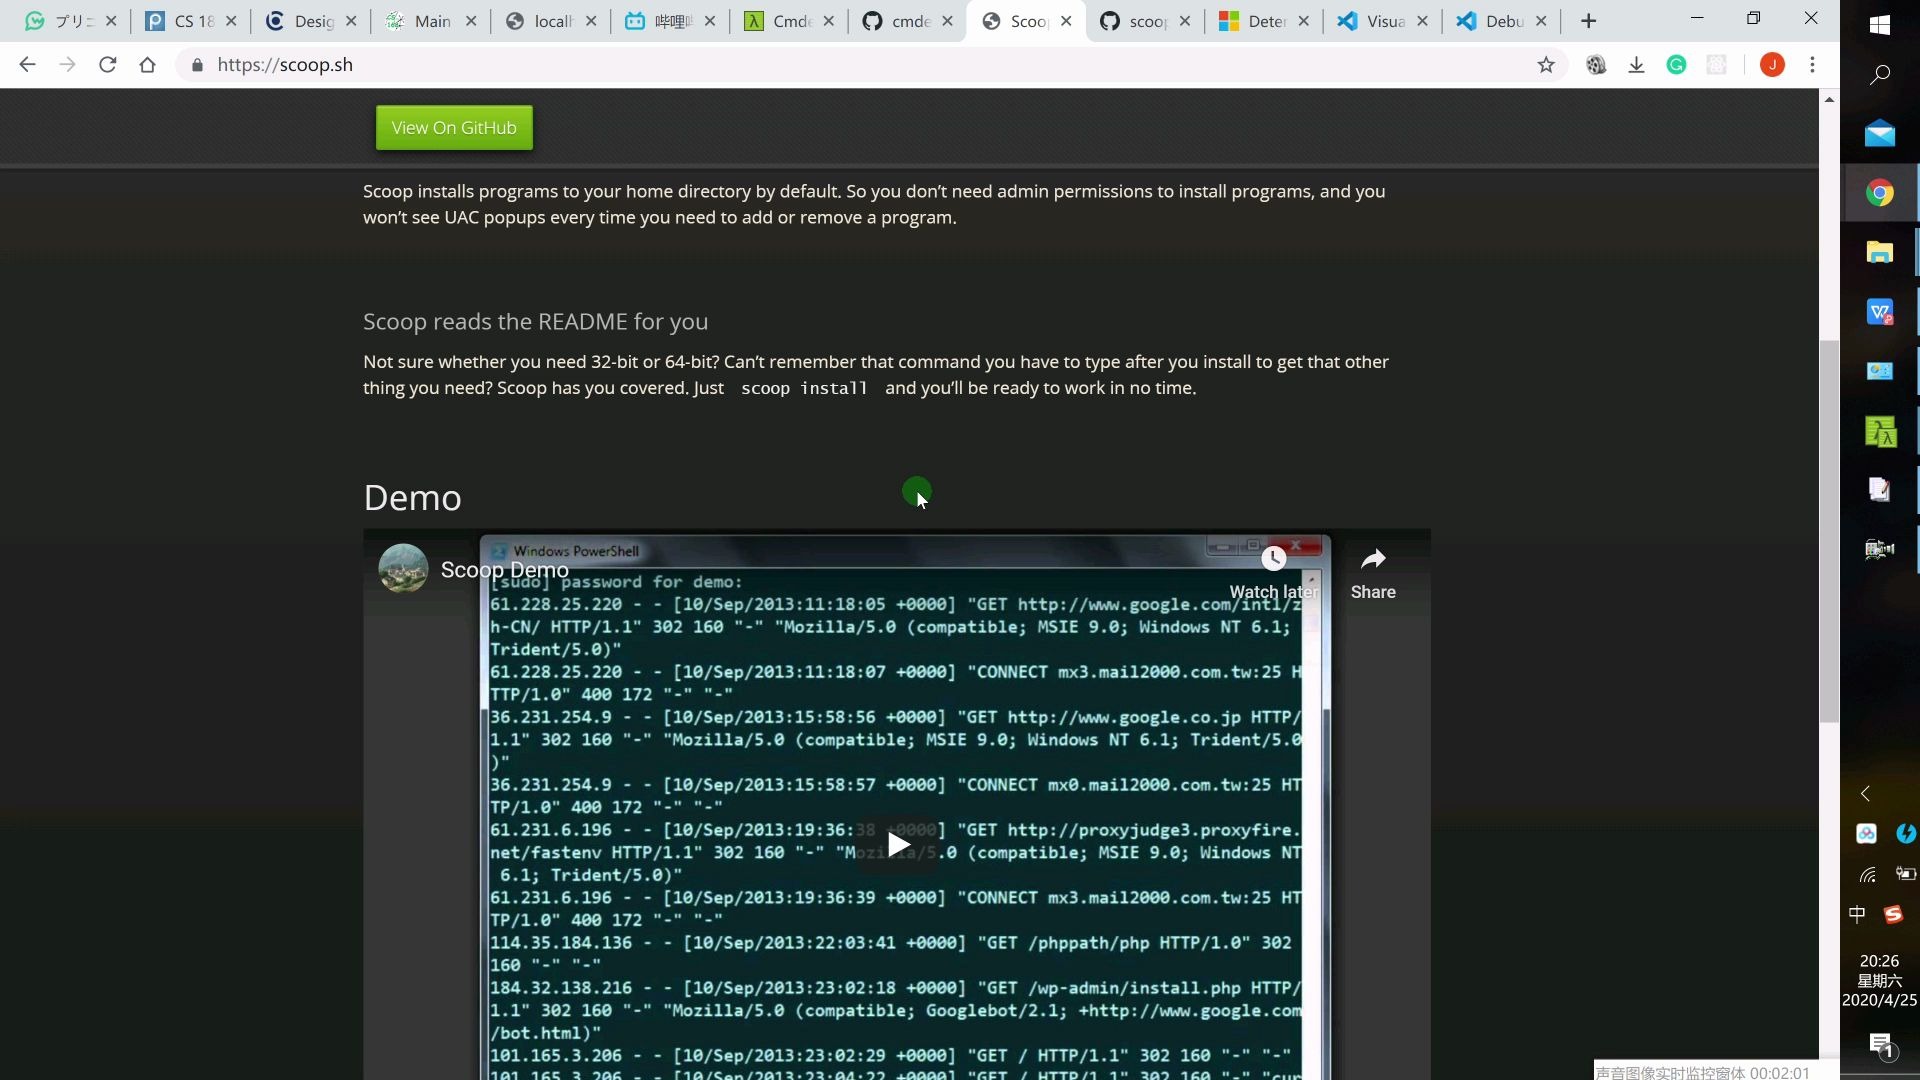This screenshot has width=1920, height=1080.
Task: Play the Scoop Demo video
Action: (897, 845)
